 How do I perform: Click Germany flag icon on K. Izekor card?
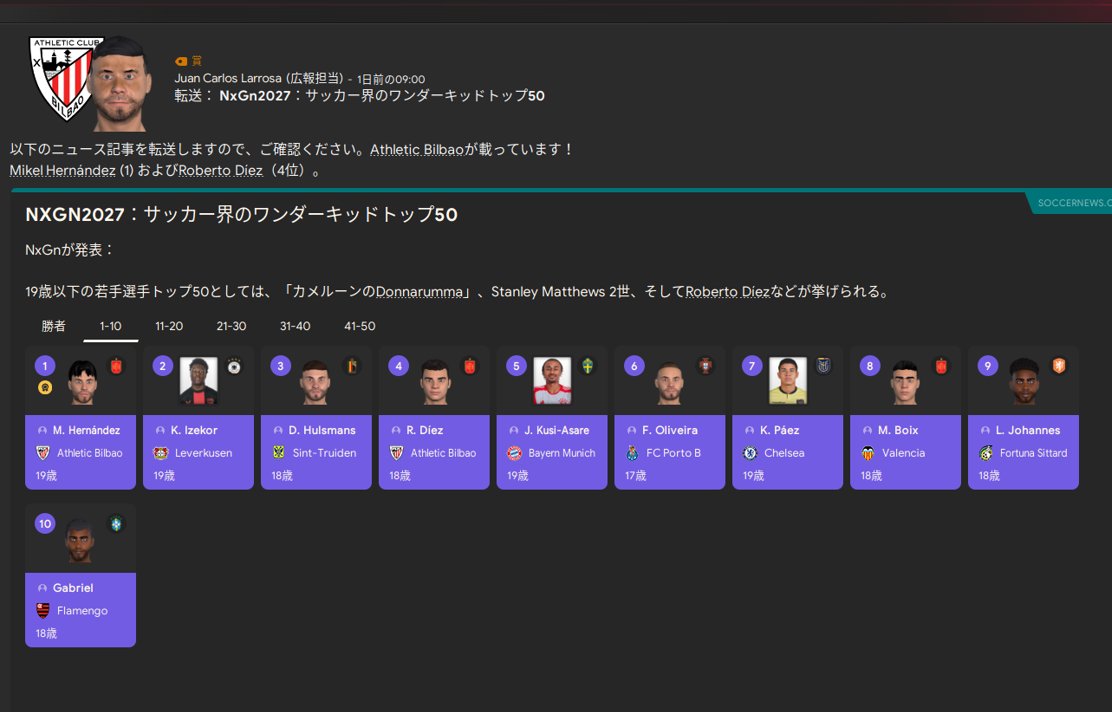point(234,366)
